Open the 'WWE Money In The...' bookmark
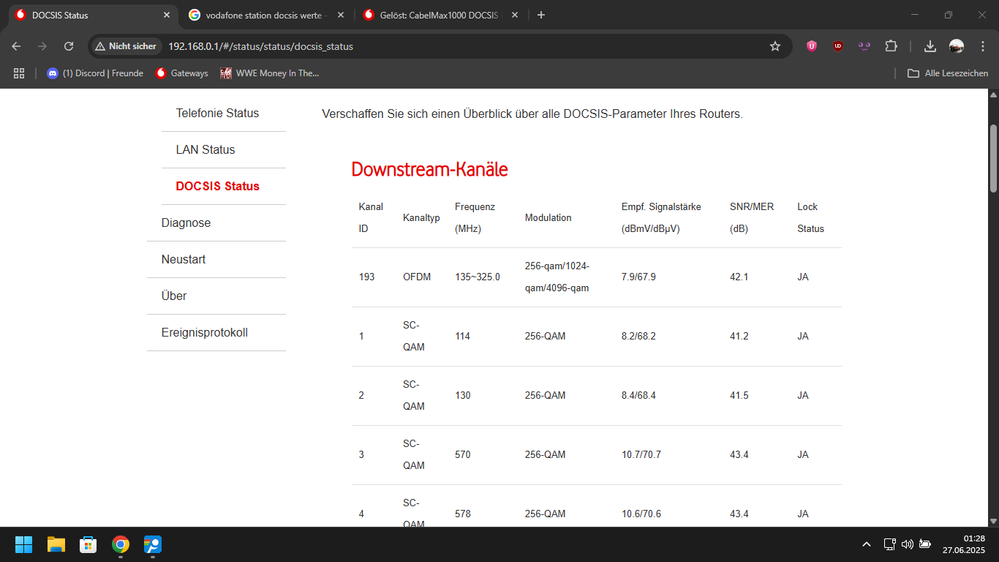Image resolution: width=999 pixels, height=562 pixels. click(270, 73)
